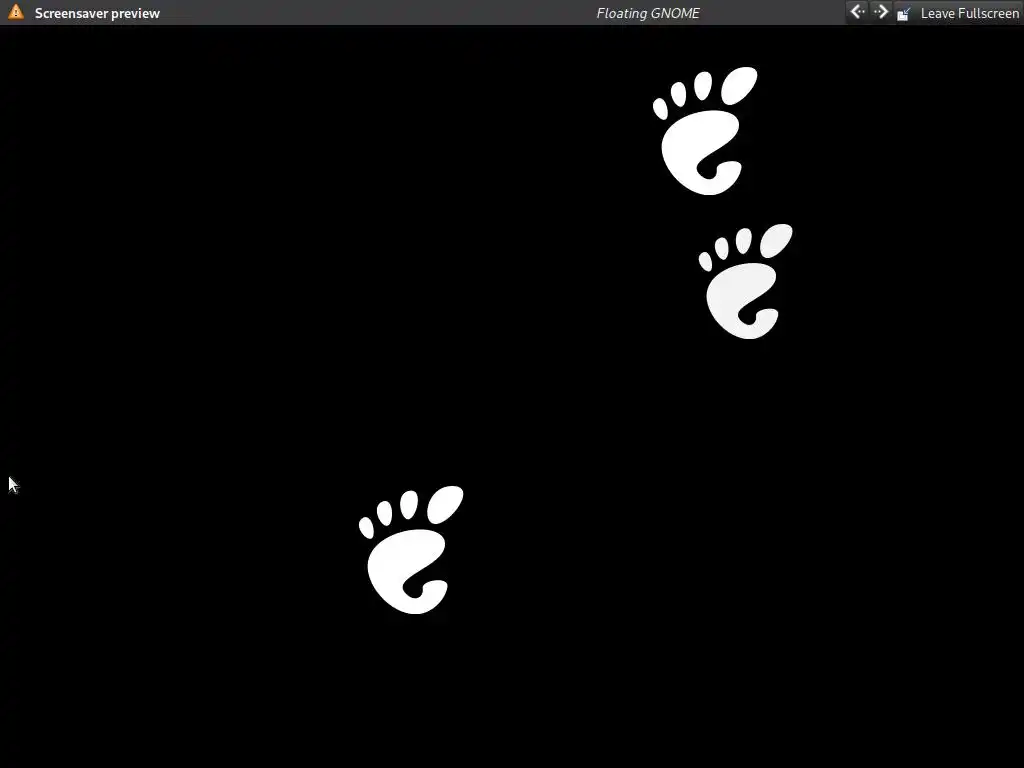1024x768 pixels.
Task: Go to previous screensaver theme
Action: (x=857, y=12)
